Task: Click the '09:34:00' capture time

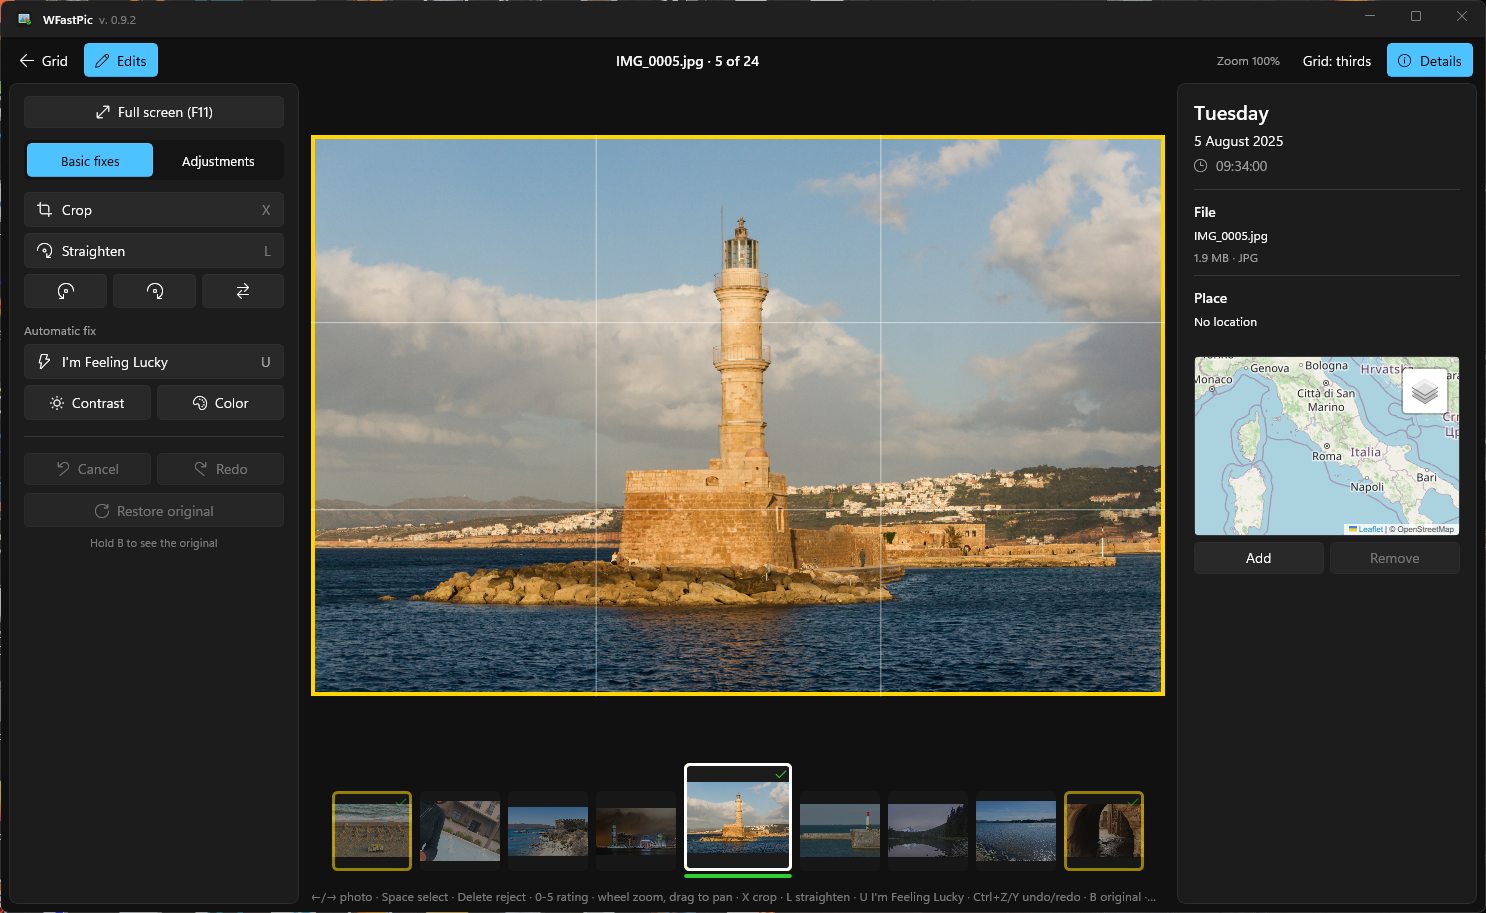Action: 1241,166
